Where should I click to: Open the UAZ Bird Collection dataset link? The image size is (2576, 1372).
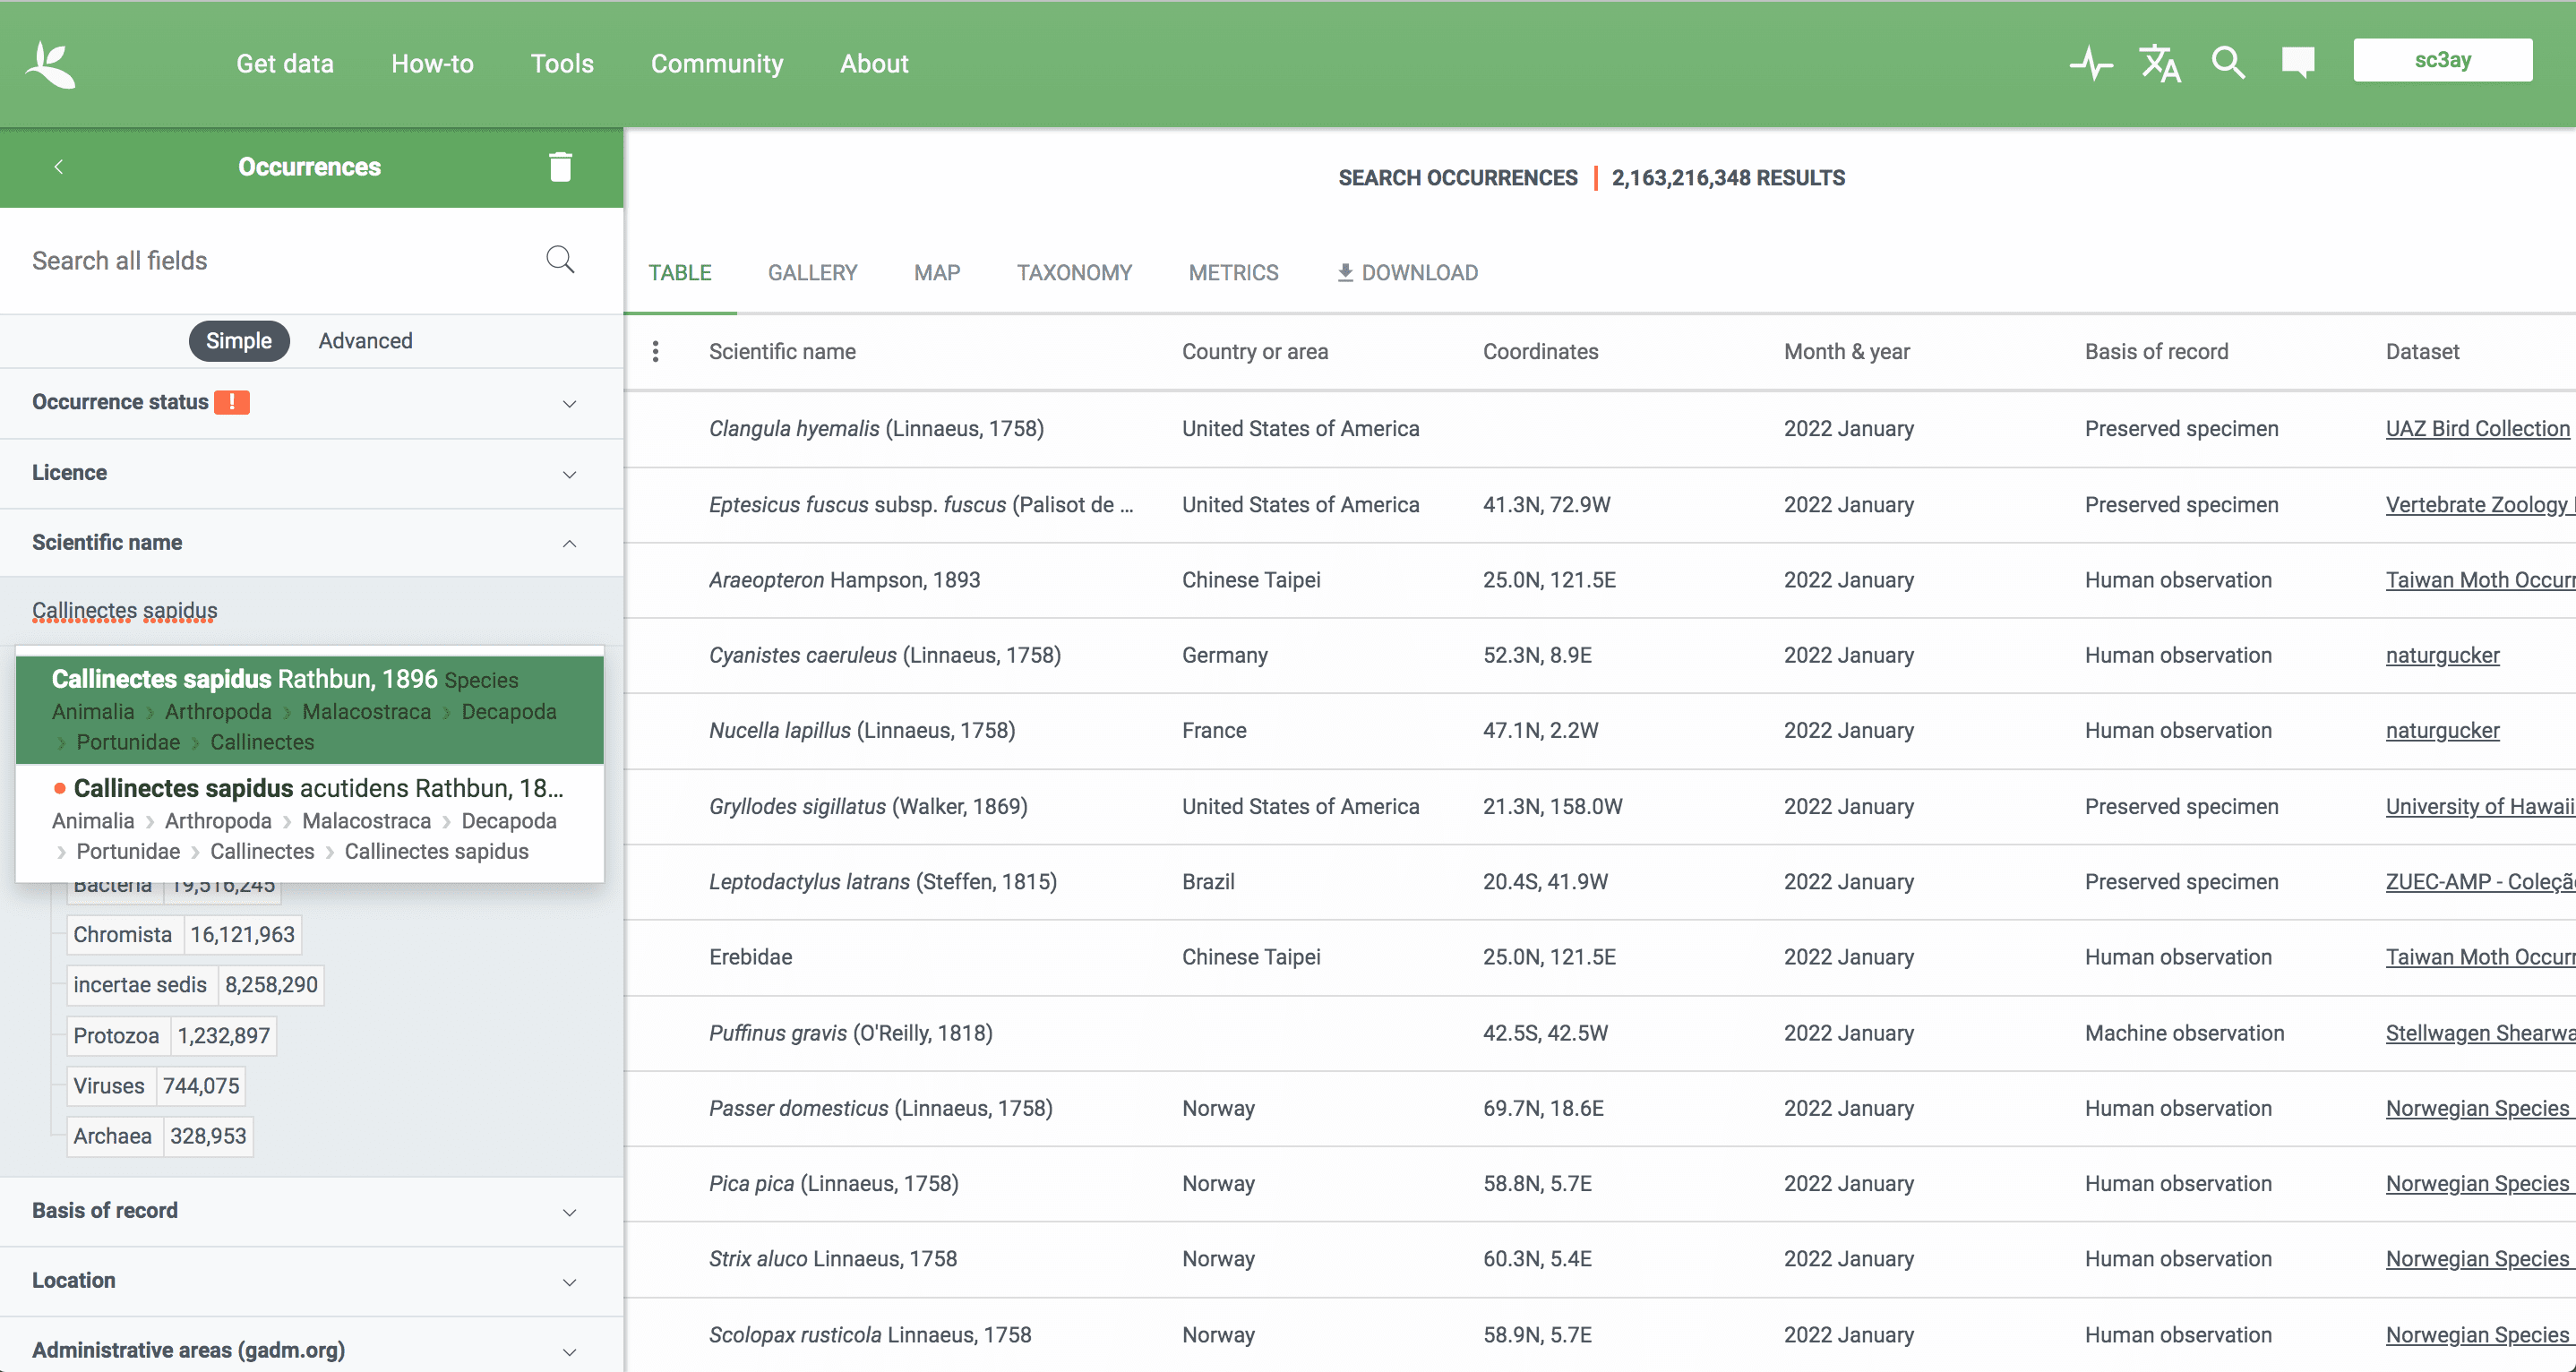[x=2476, y=429]
